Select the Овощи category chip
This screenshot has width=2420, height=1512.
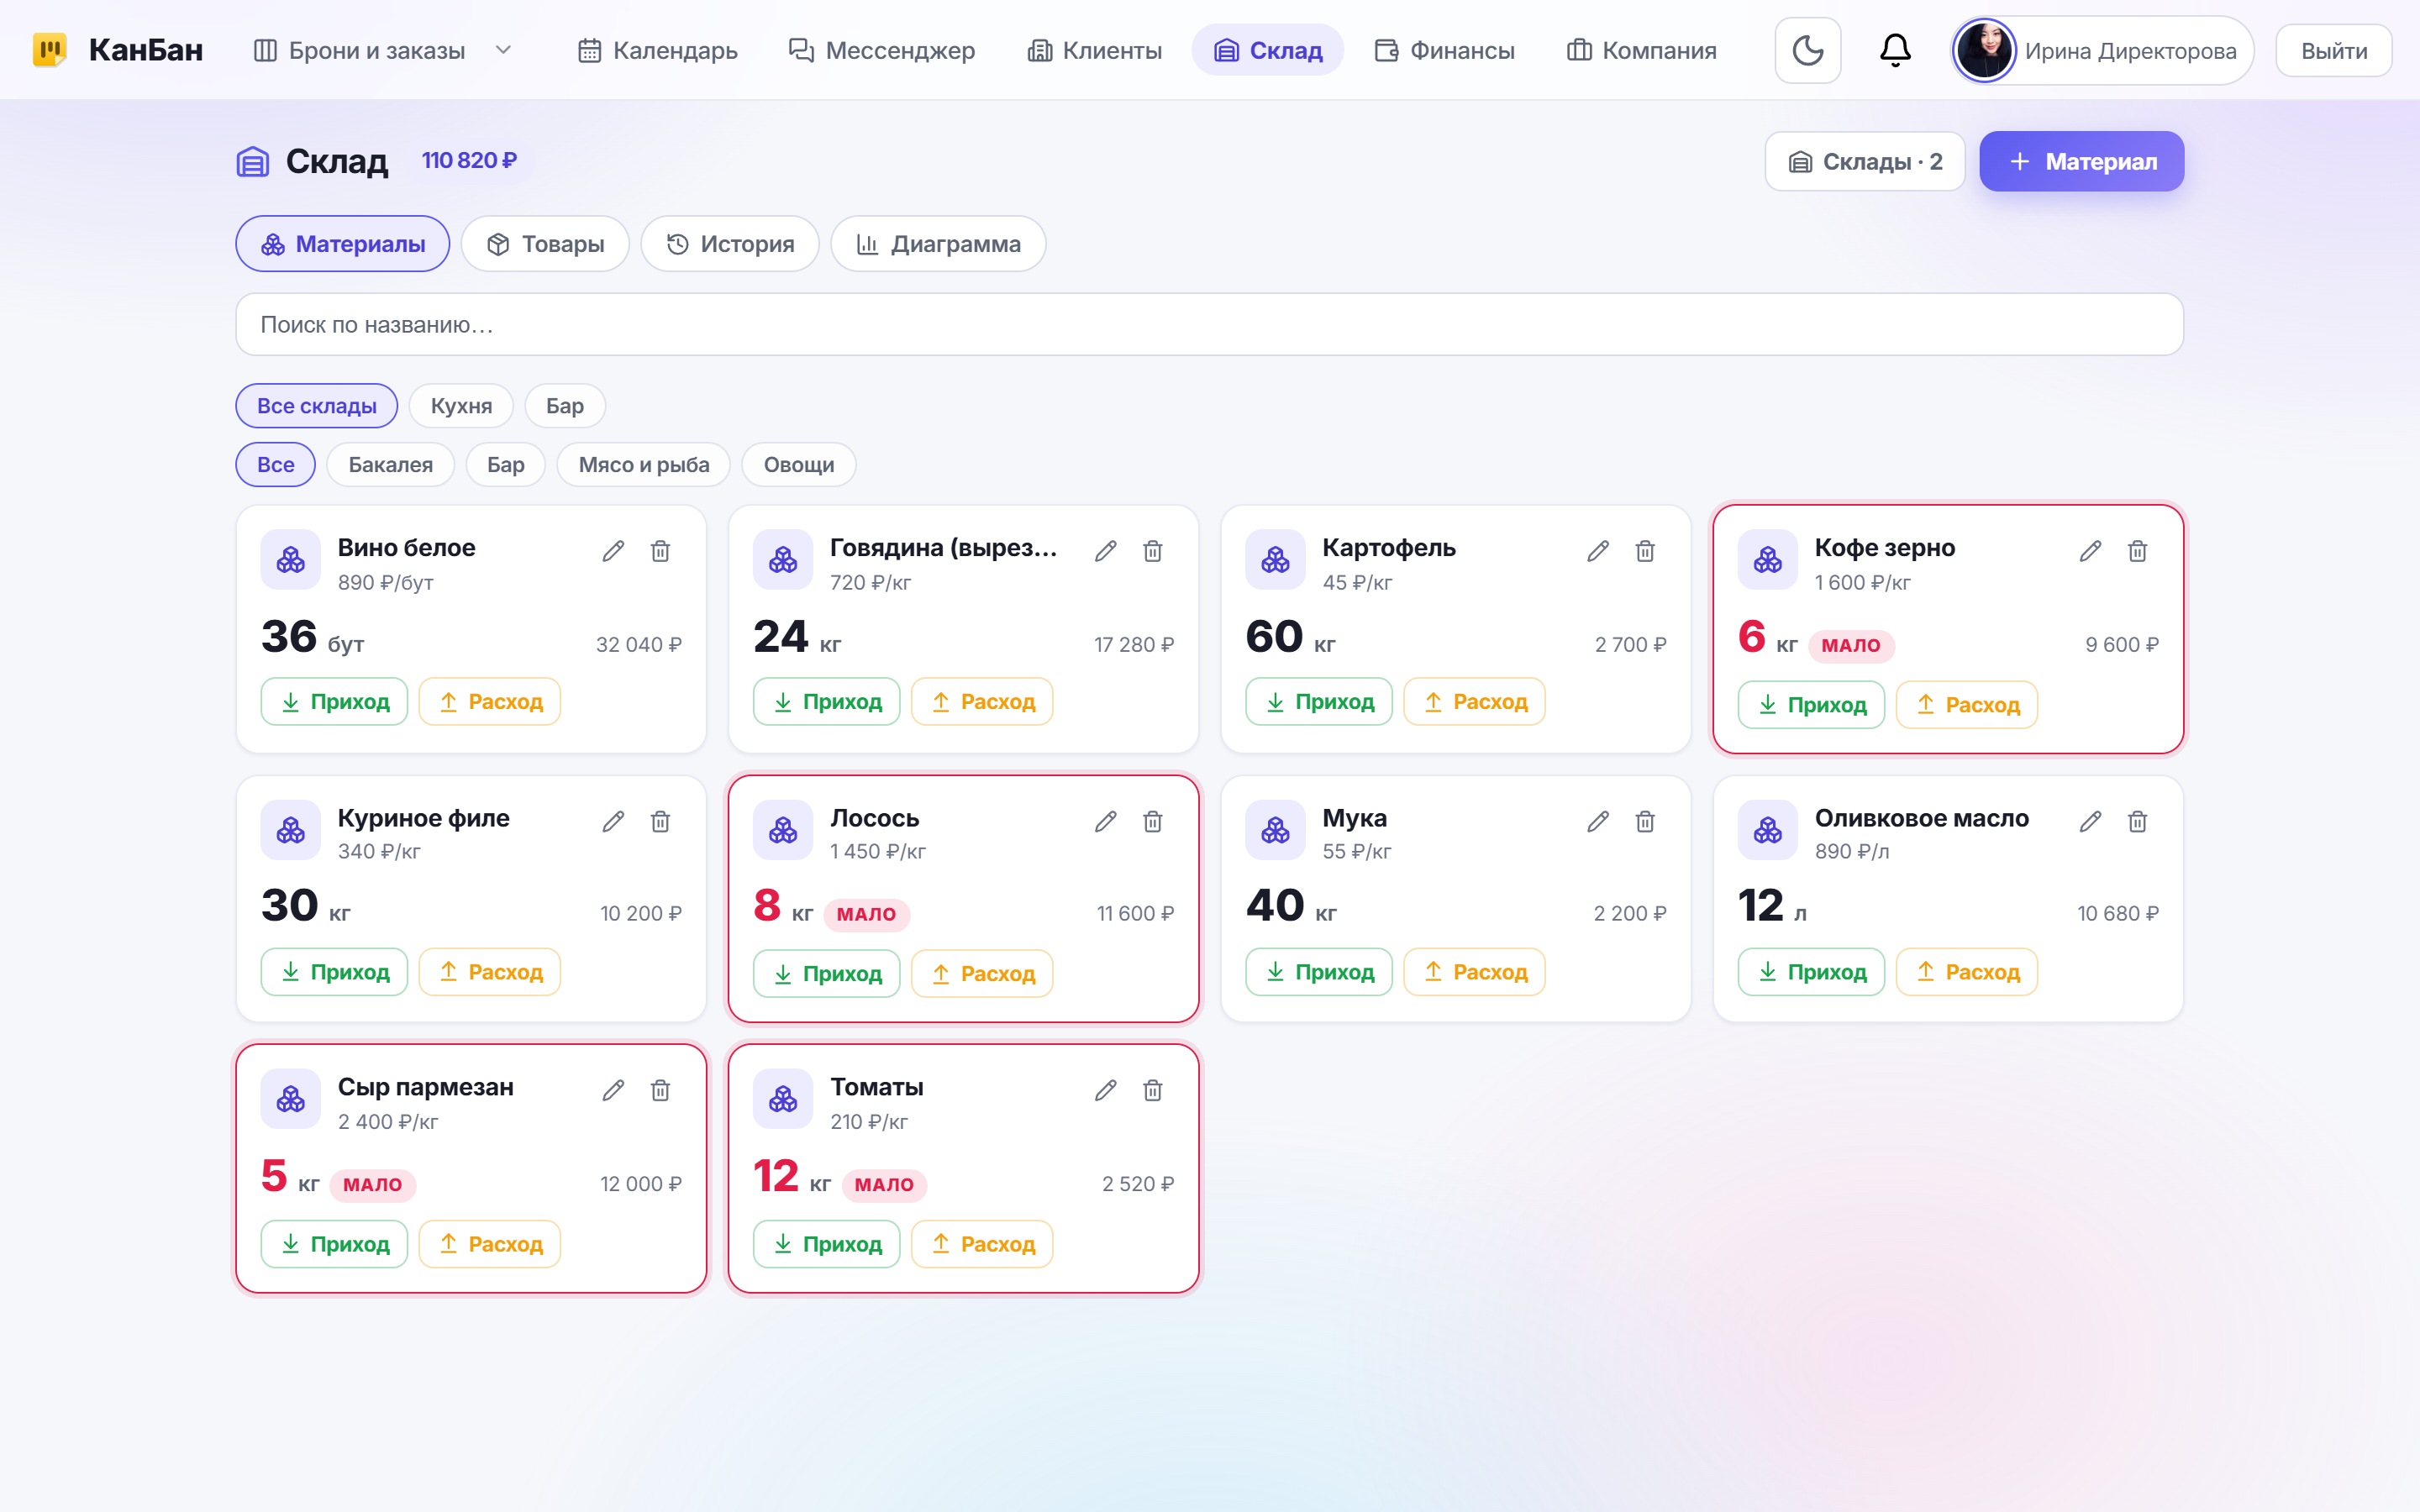coord(799,465)
